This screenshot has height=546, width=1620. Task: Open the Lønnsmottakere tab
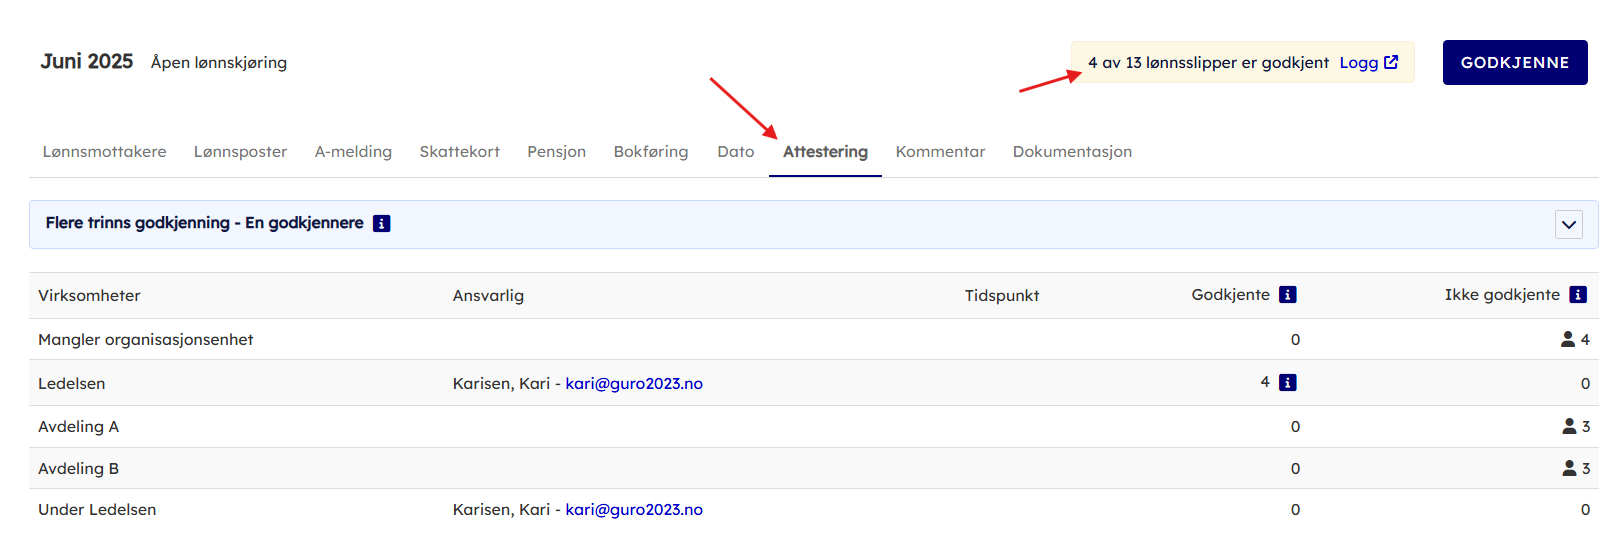pyautogui.click(x=104, y=152)
